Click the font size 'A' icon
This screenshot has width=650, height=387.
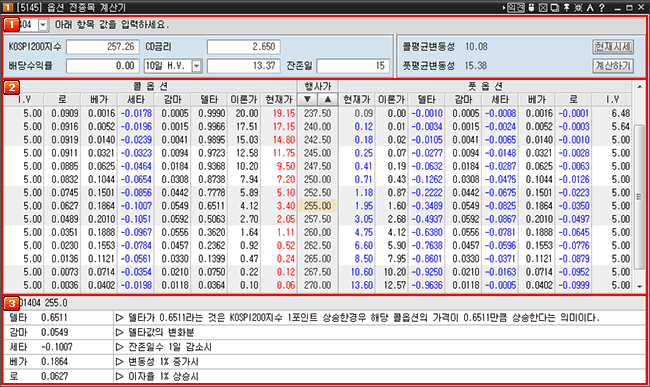click(590, 7)
